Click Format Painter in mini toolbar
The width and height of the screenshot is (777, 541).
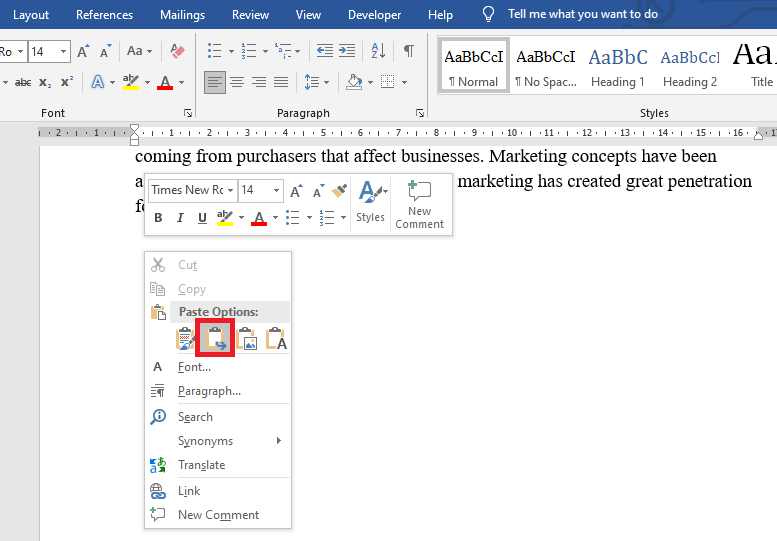pyautogui.click(x=339, y=191)
